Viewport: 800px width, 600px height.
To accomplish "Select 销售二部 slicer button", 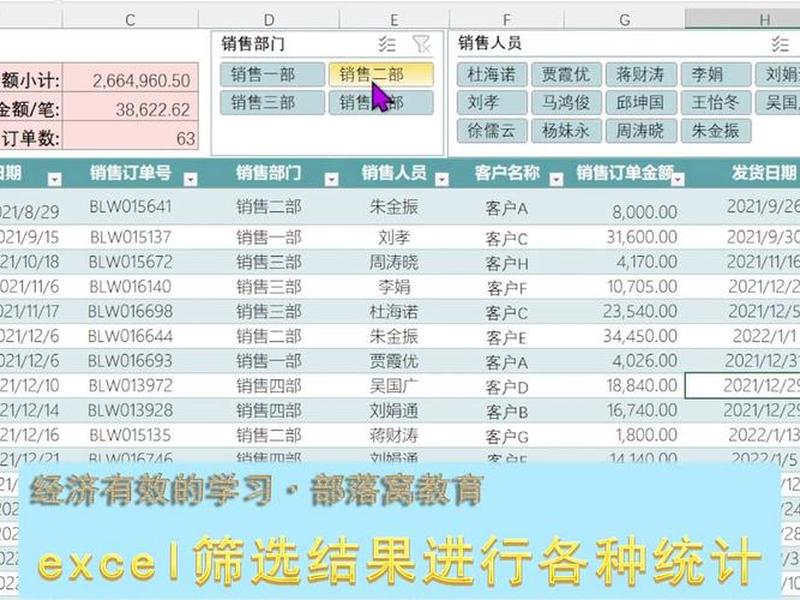I will tap(381, 74).
